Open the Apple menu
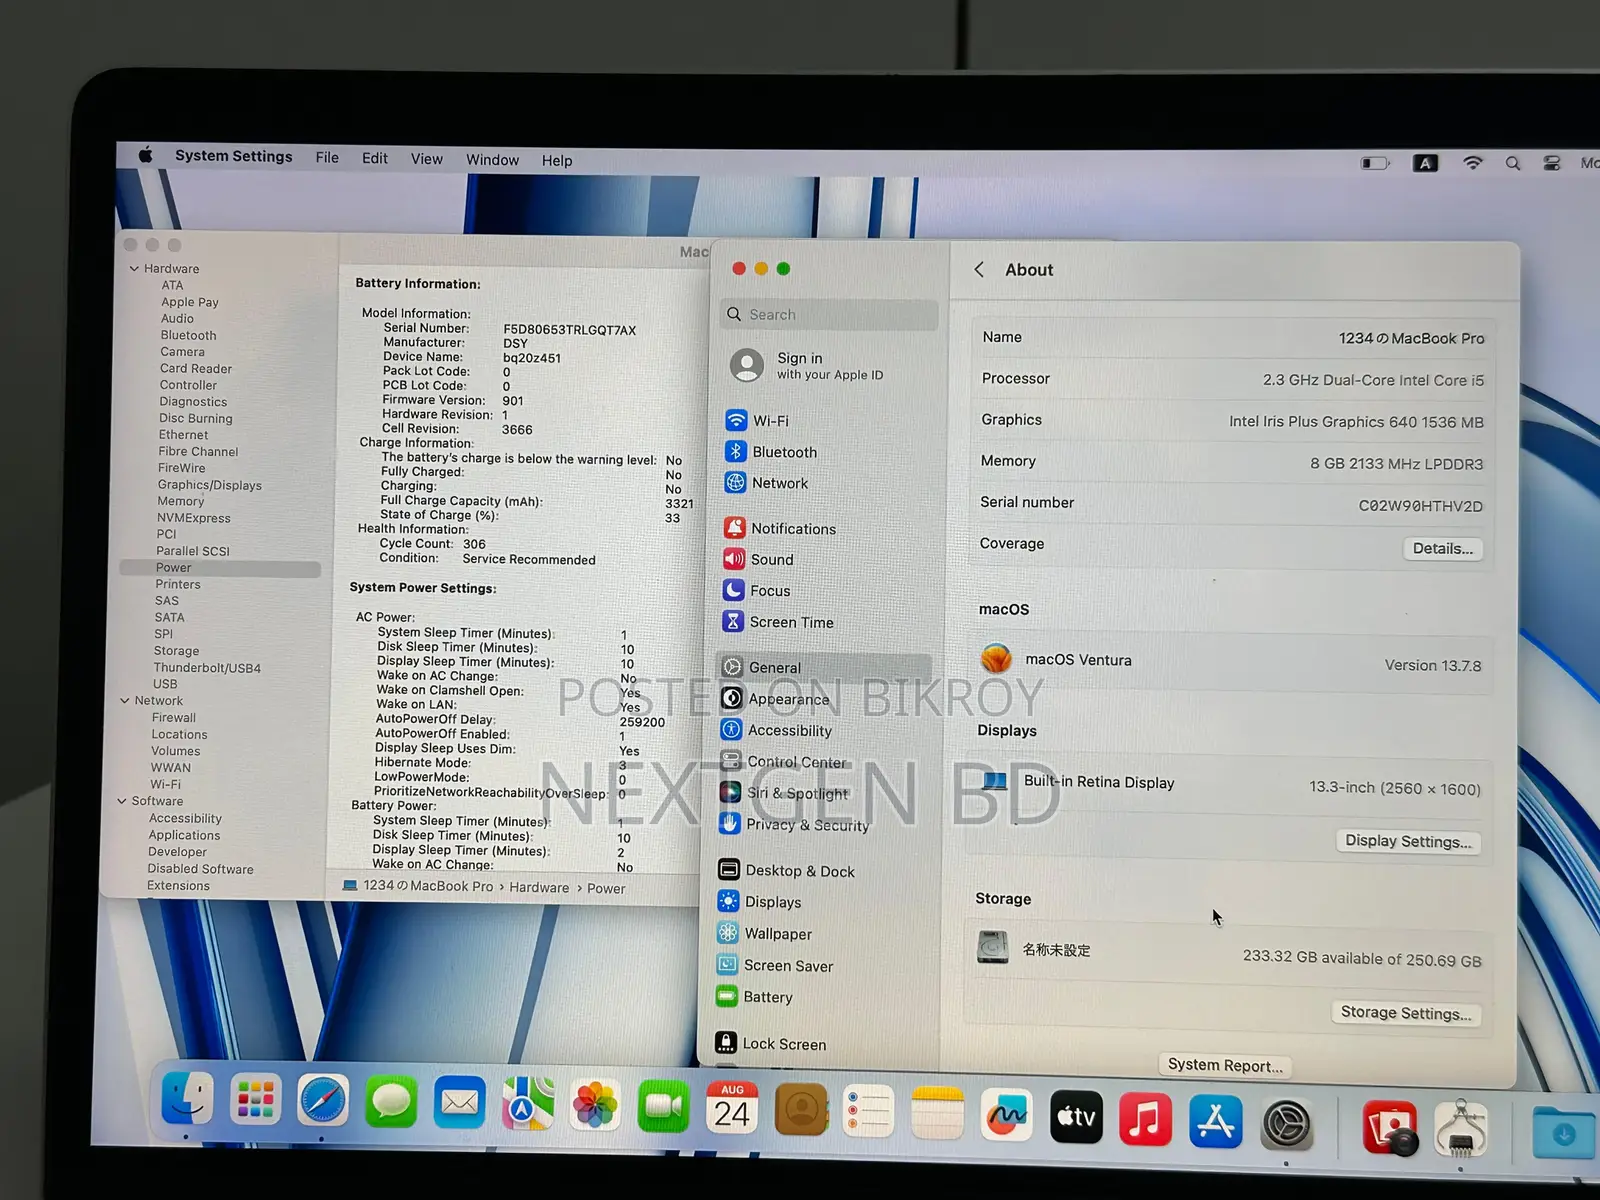This screenshot has width=1600, height=1200. [x=146, y=155]
